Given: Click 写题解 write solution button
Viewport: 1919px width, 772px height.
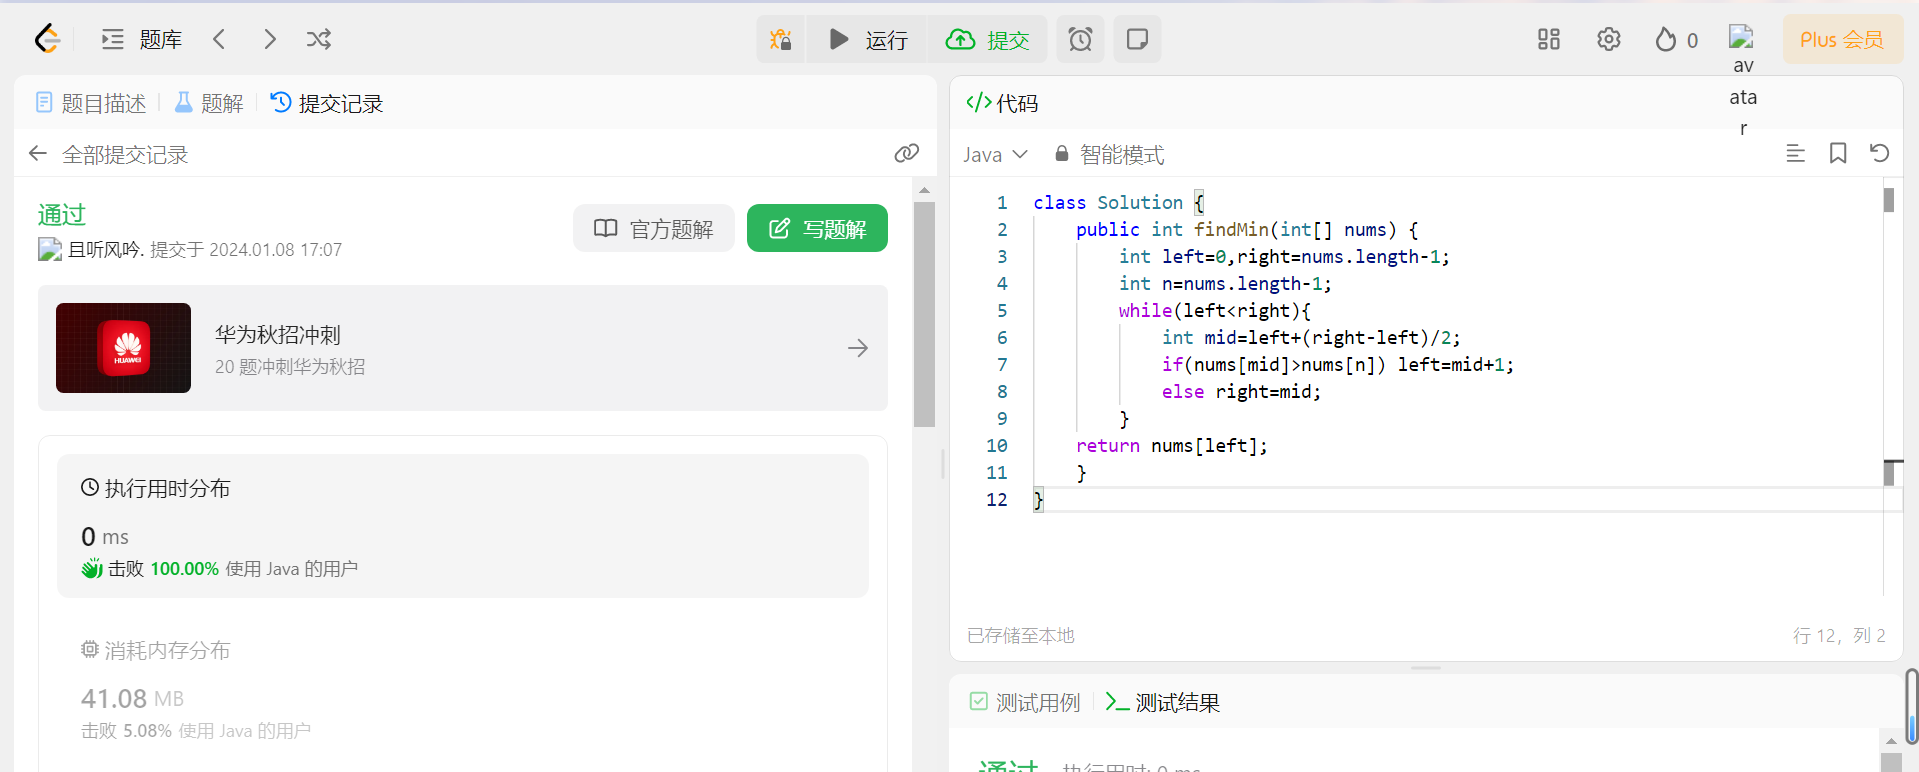Looking at the screenshot, I should 817,228.
